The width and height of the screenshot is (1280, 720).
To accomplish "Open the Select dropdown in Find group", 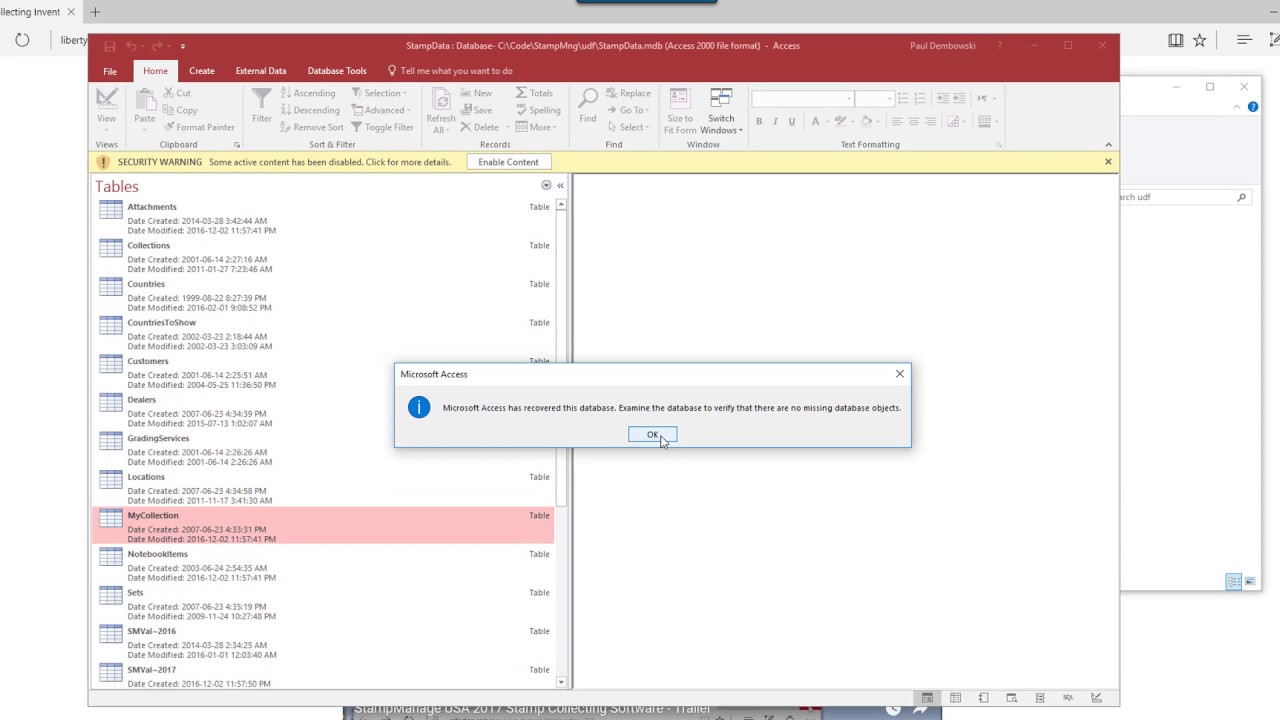I will pos(628,127).
